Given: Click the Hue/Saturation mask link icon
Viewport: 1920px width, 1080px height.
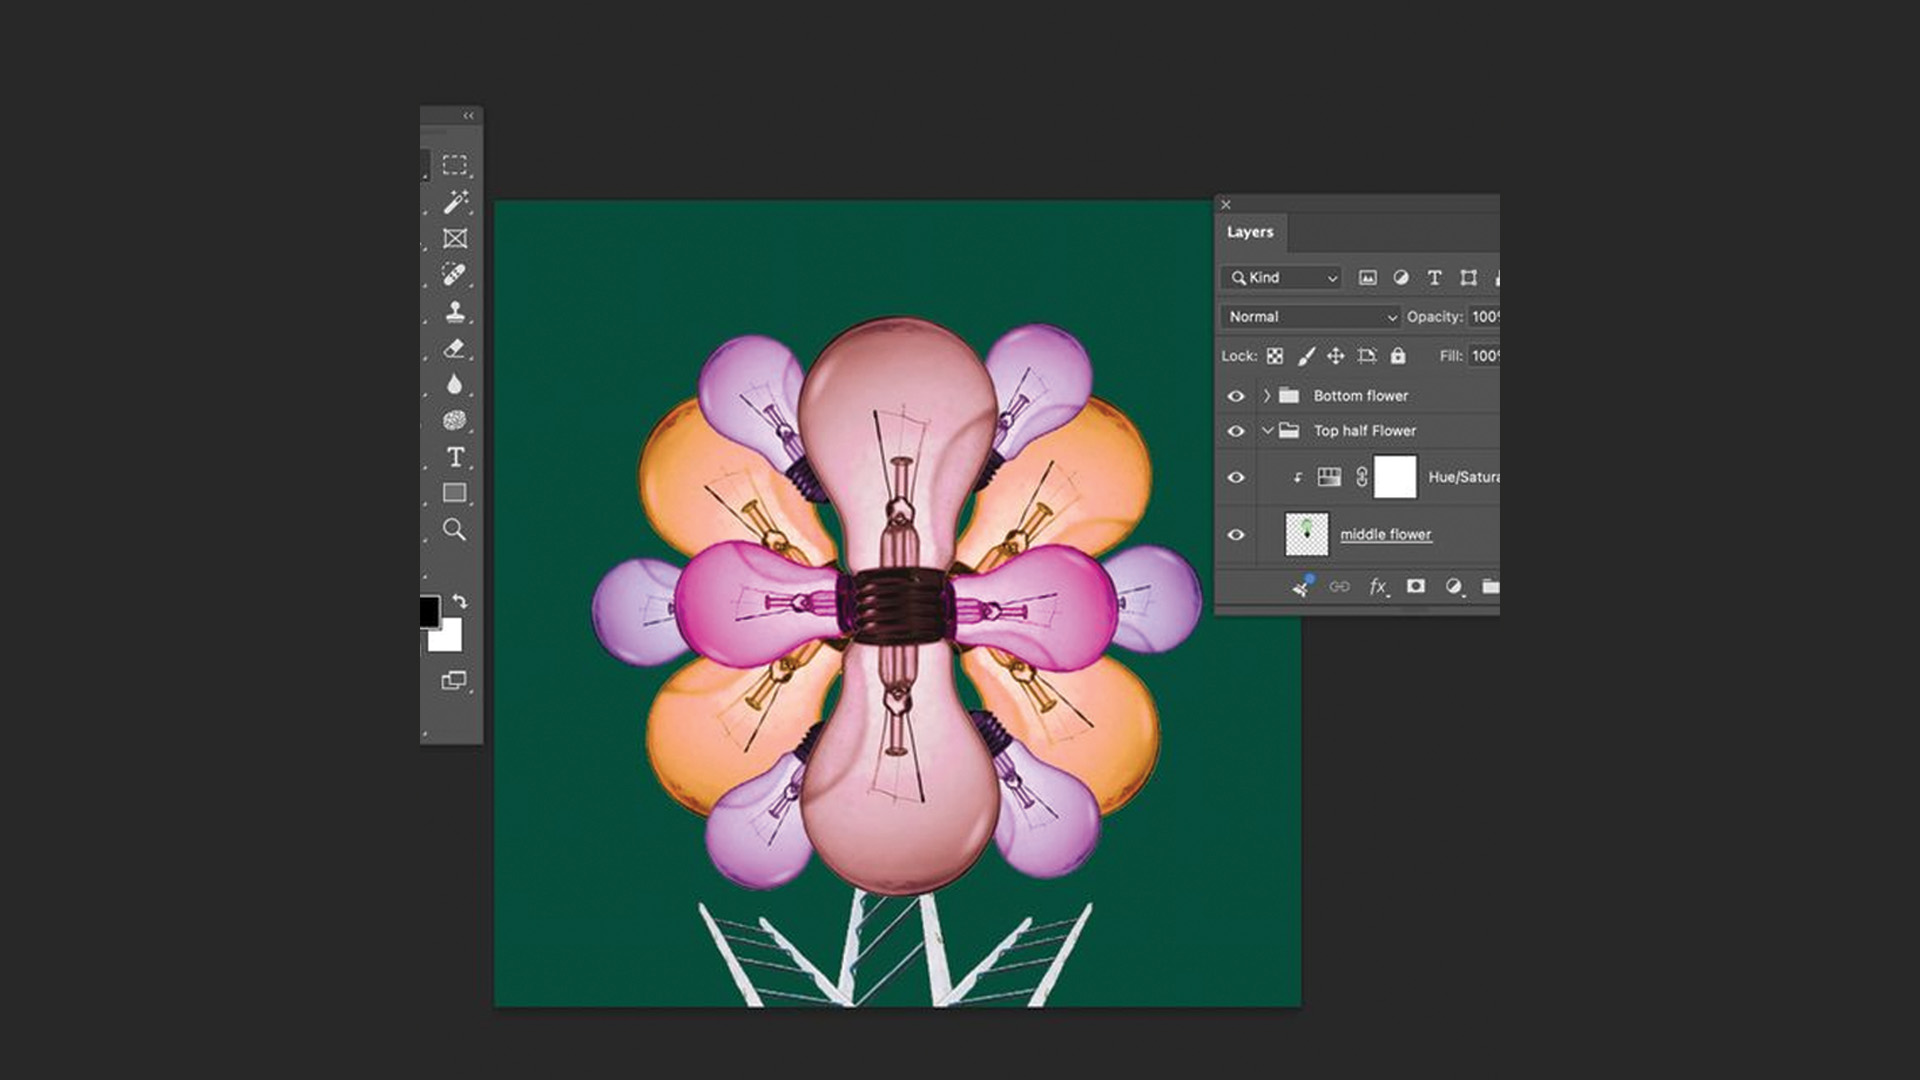Looking at the screenshot, I should [x=1361, y=477].
